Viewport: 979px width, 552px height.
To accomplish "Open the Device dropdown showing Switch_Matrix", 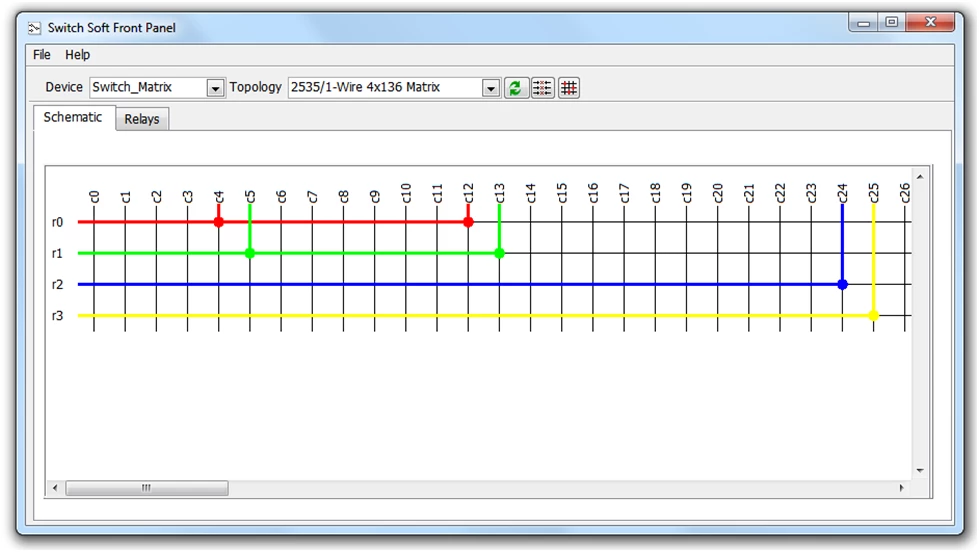I will pyautogui.click(x=215, y=88).
